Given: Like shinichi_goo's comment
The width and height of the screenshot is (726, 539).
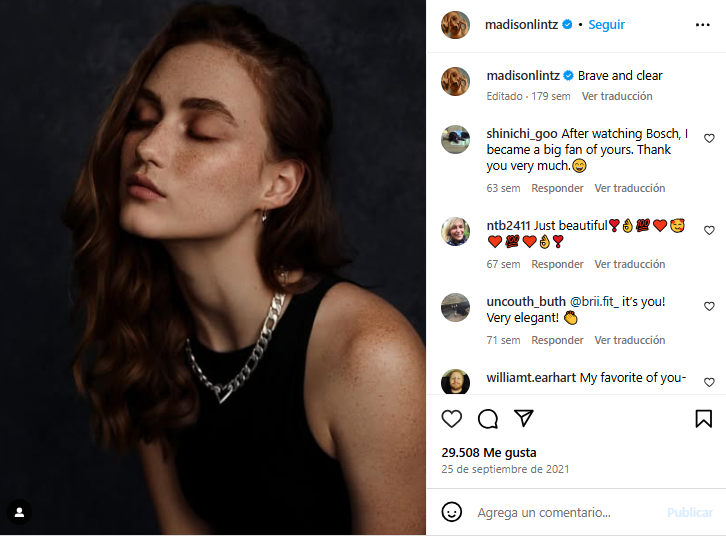Looking at the screenshot, I should pyautogui.click(x=709, y=138).
